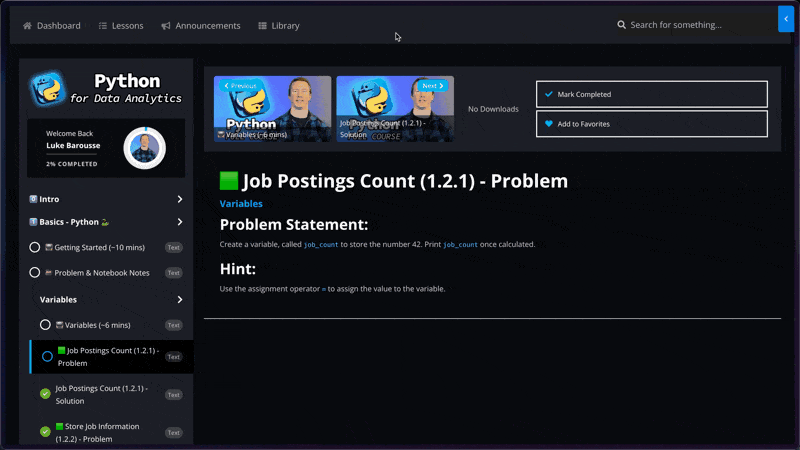
Task: Open the Lessons menu item
Action: point(121,26)
